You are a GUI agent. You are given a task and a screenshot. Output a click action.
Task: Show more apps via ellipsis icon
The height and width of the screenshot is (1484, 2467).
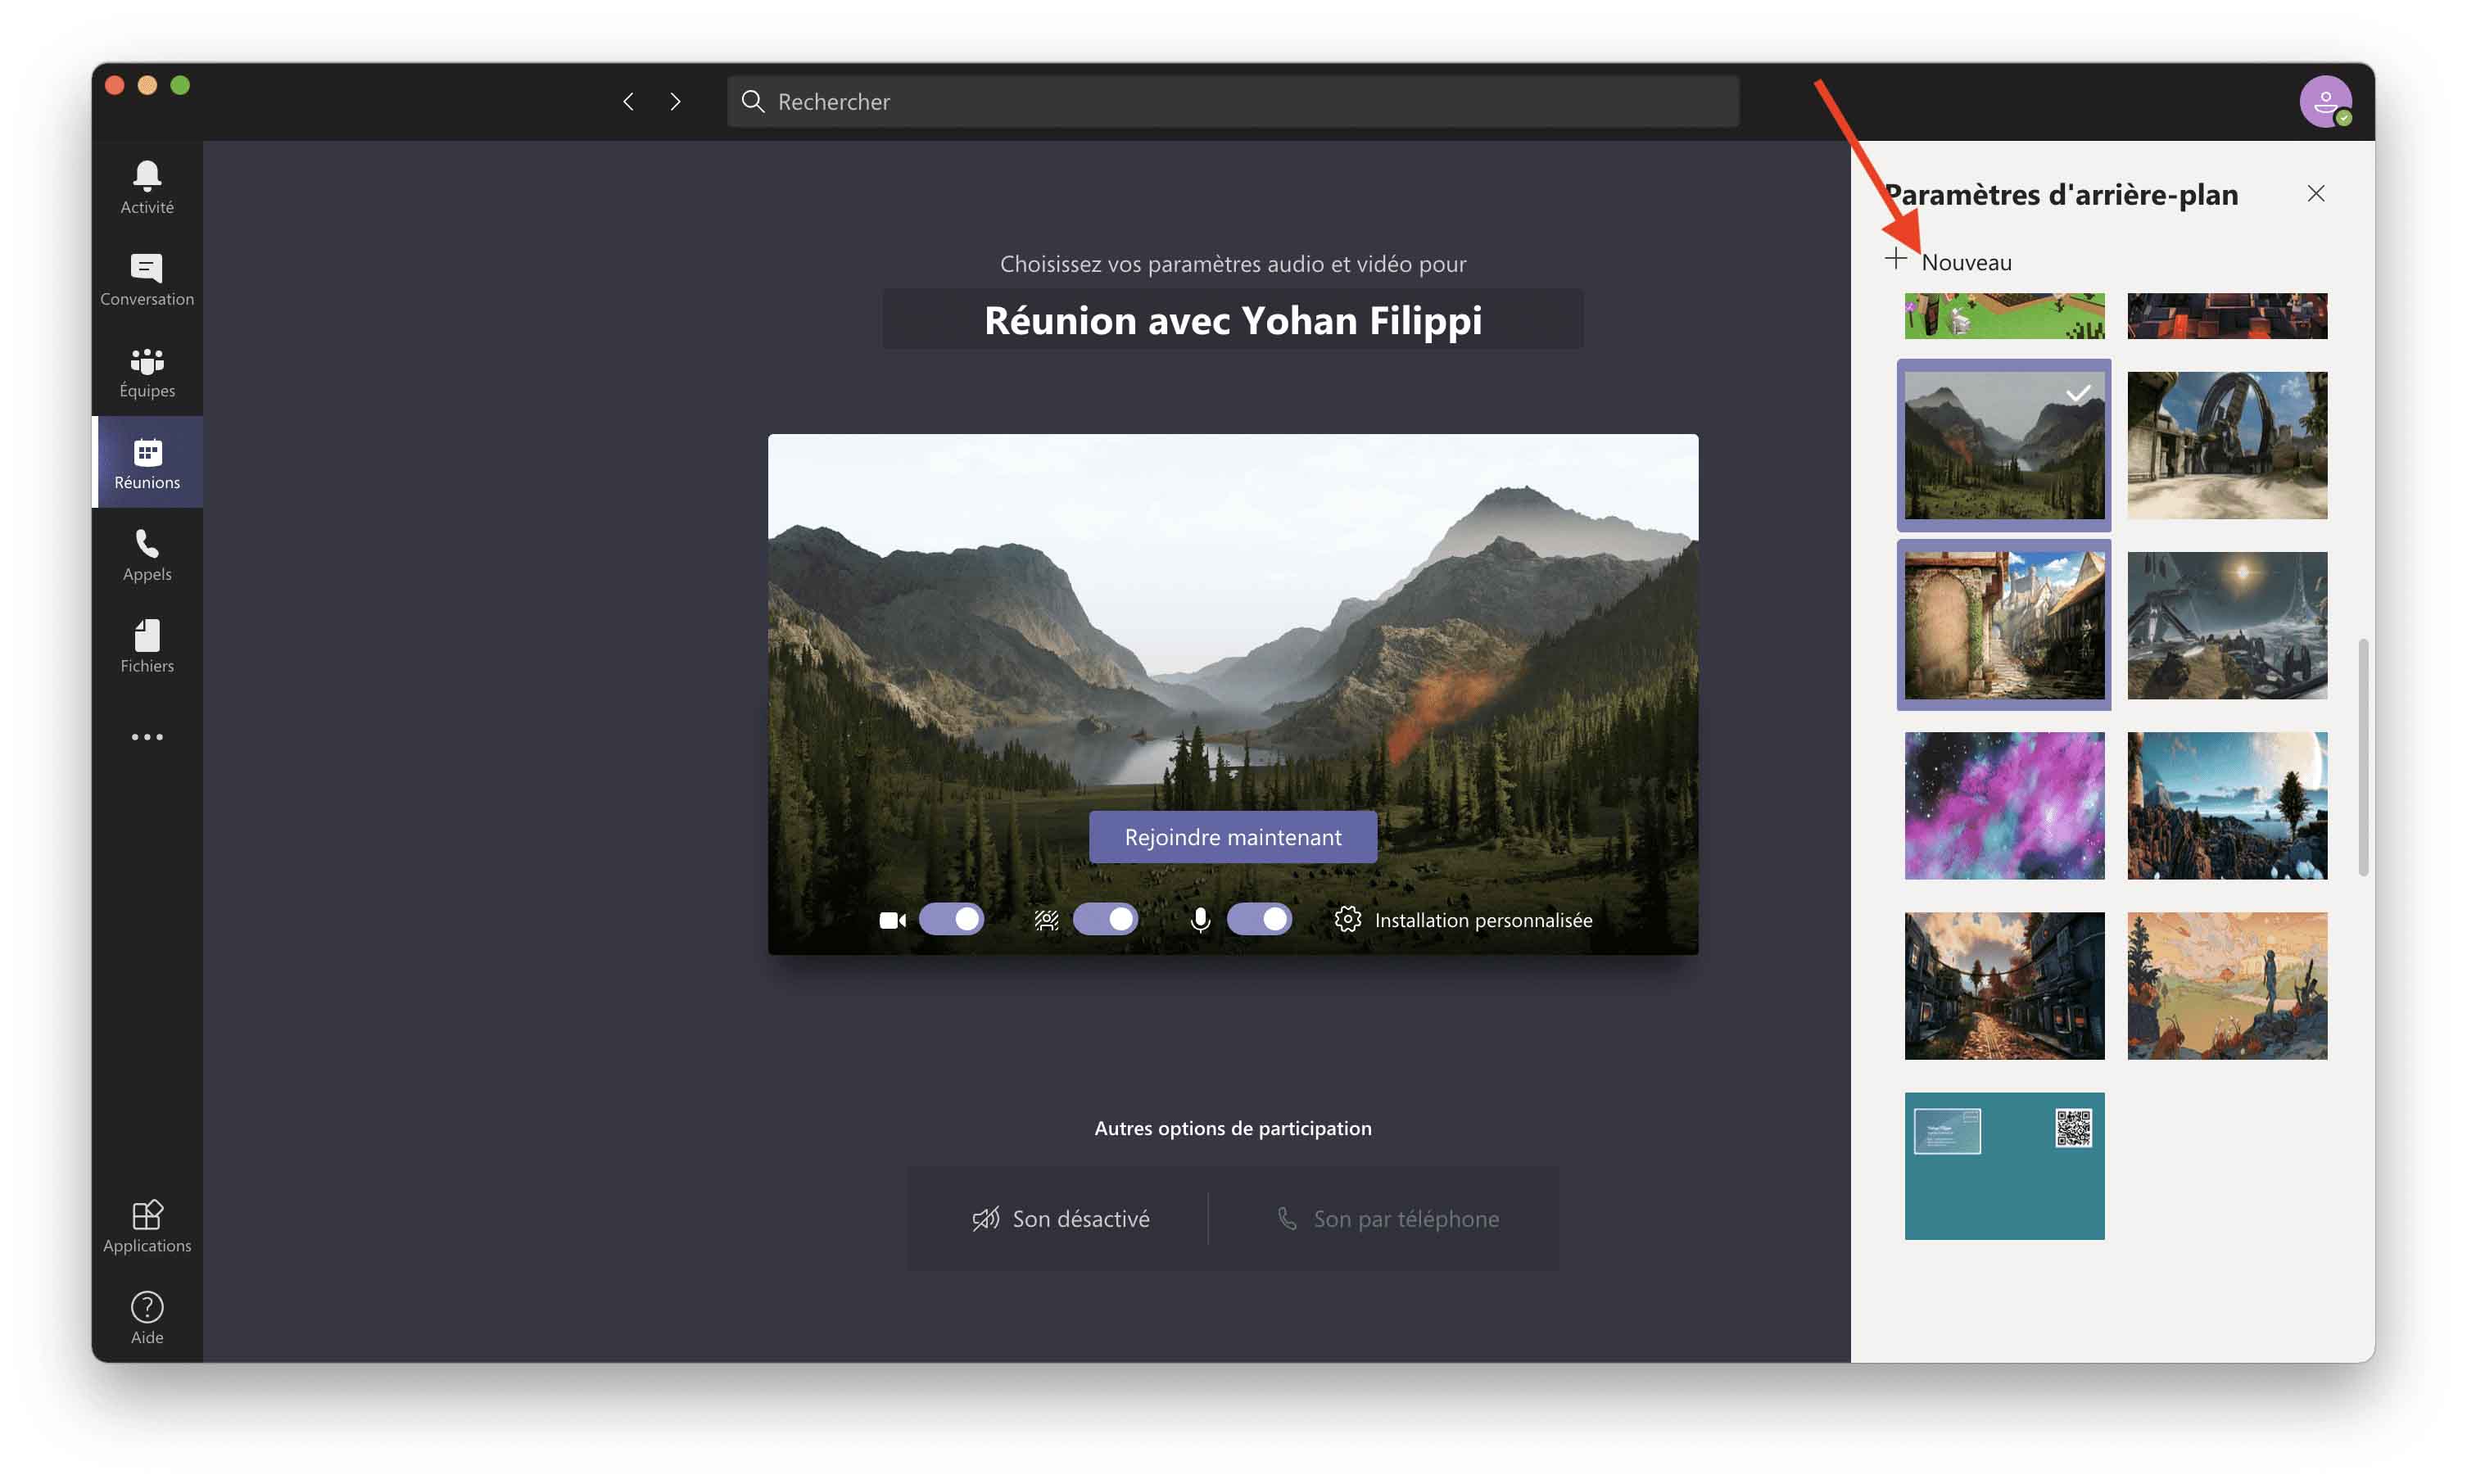tap(147, 737)
